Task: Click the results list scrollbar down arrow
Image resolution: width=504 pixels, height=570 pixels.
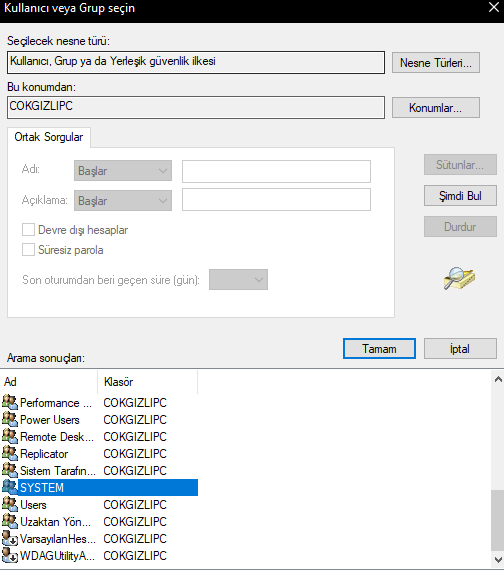Action: click(498, 559)
